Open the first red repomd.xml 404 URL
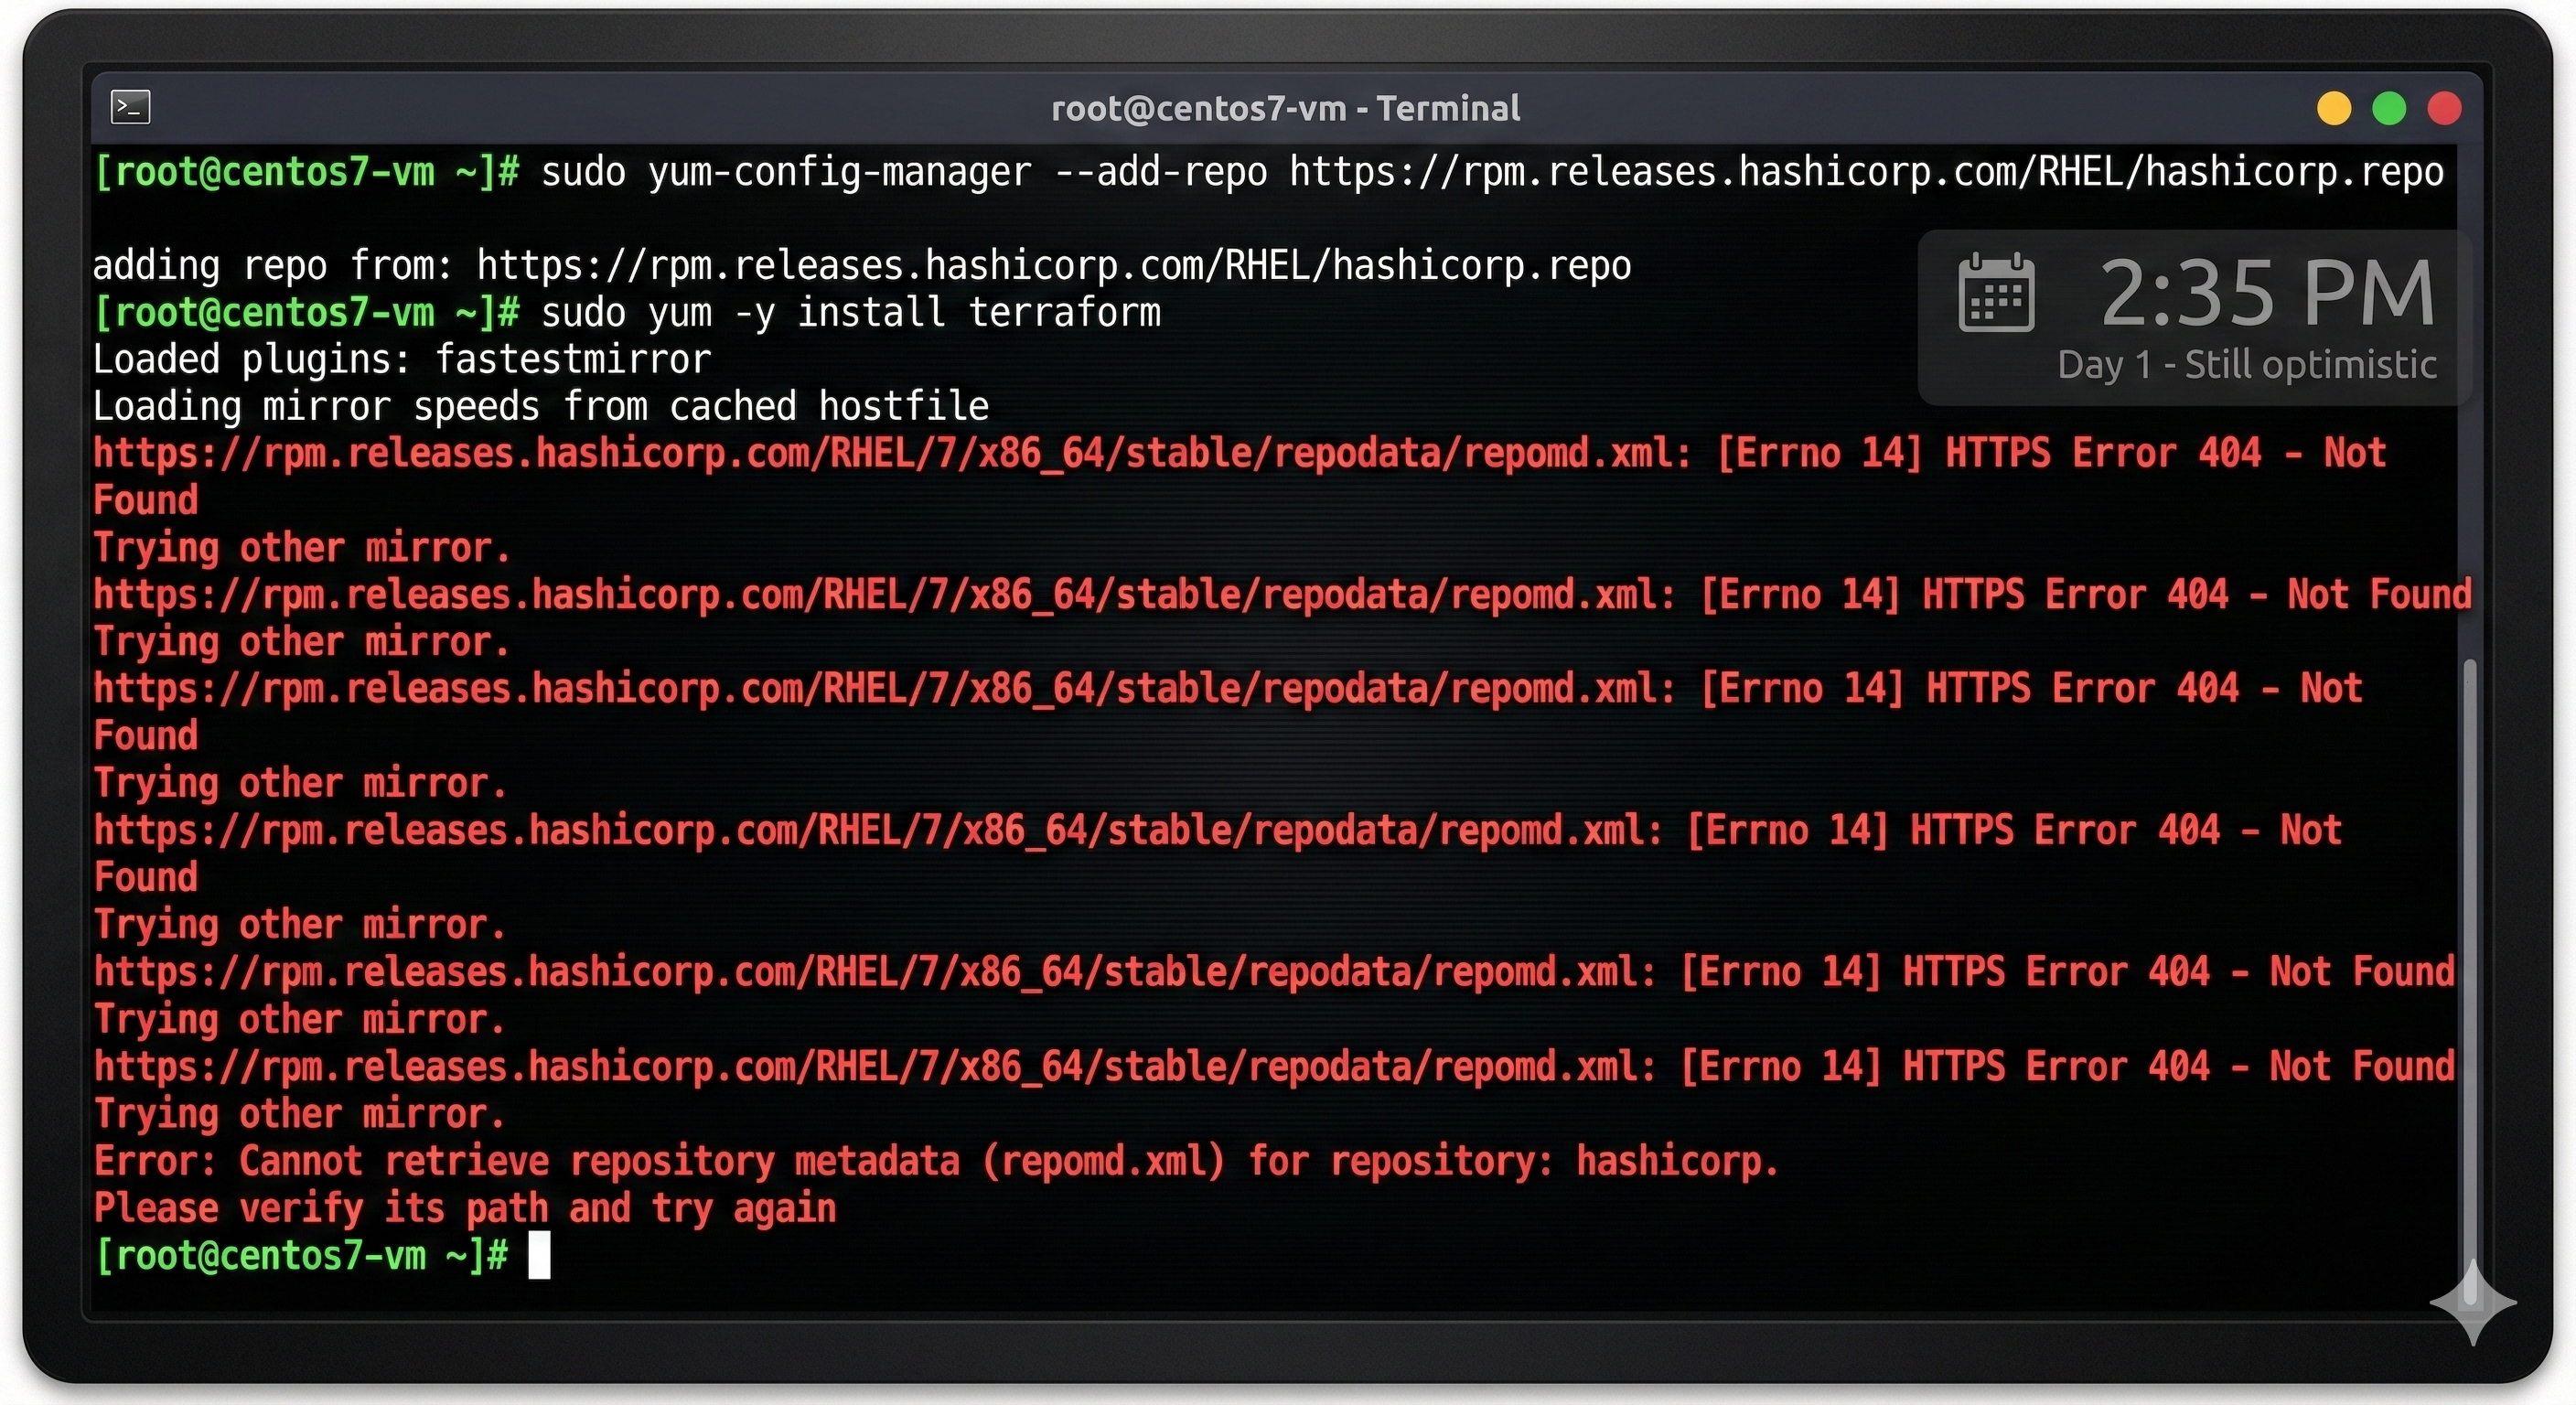The height and width of the screenshot is (1405, 2576). point(890,454)
